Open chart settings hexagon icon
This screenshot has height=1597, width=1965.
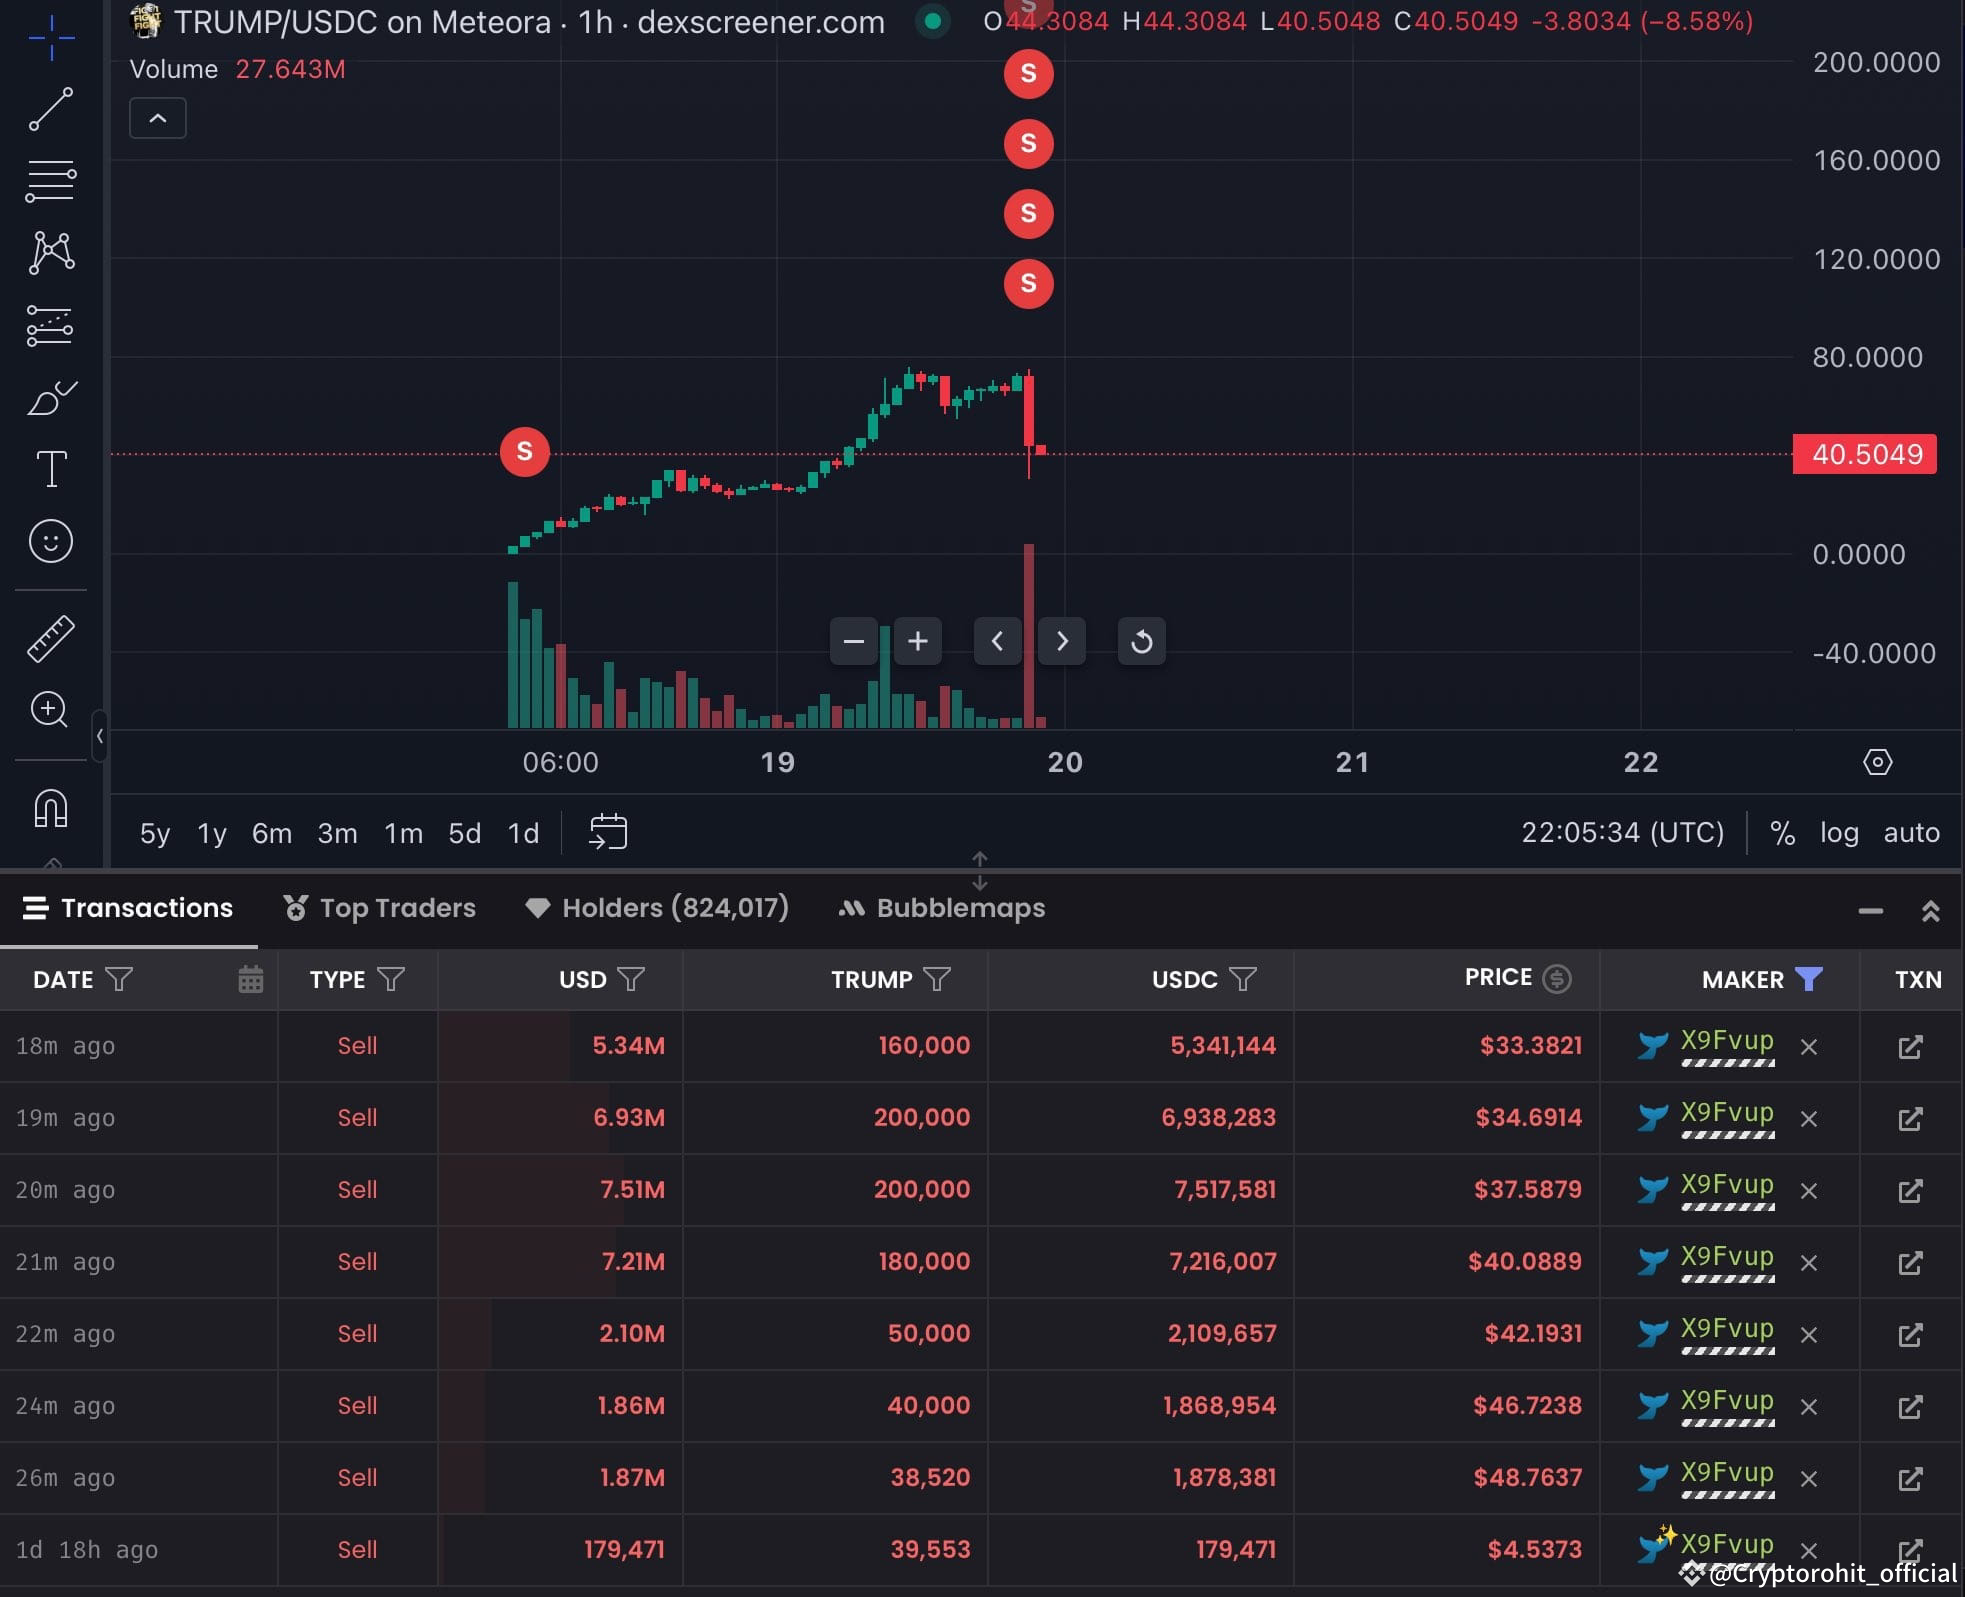point(1877,762)
